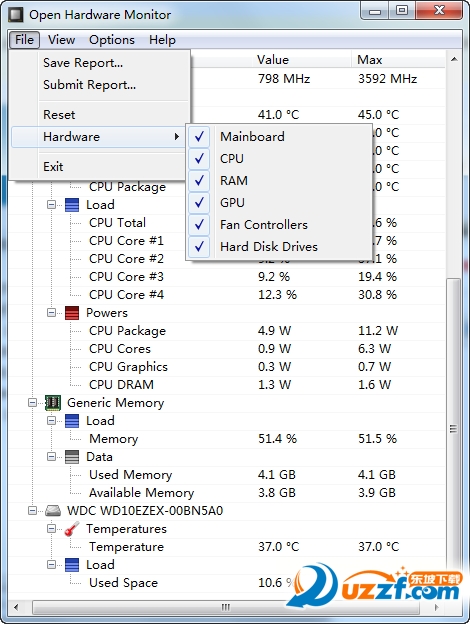Uncheck Mainboard in the Hardware submenu
Screen dimensions: 470x624
279,137
